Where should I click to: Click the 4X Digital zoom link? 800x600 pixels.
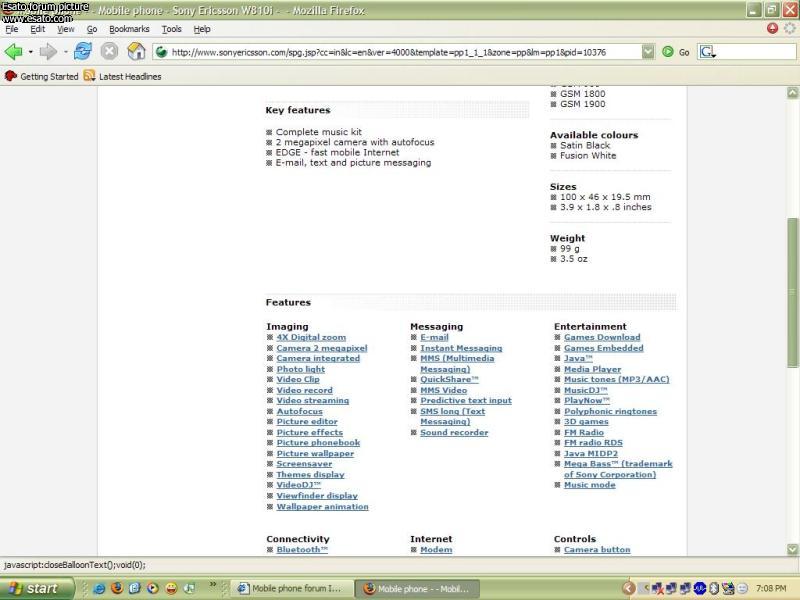coord(311,337)
